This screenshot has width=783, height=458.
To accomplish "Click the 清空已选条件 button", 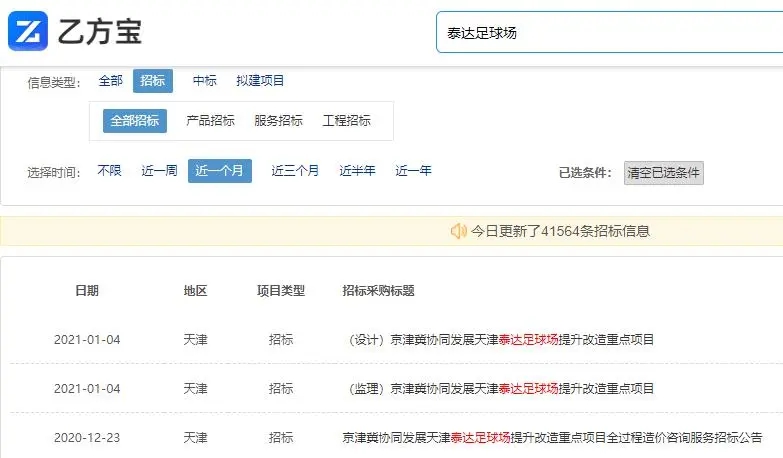I will click(x=664, y=173).
